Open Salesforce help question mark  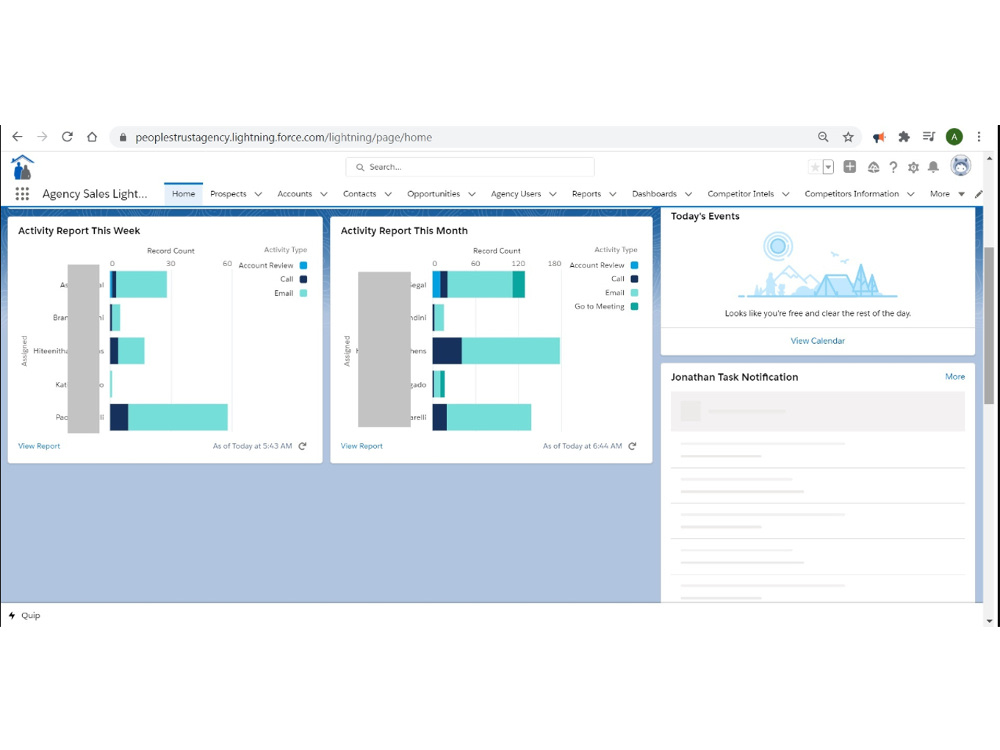(893, 167)
